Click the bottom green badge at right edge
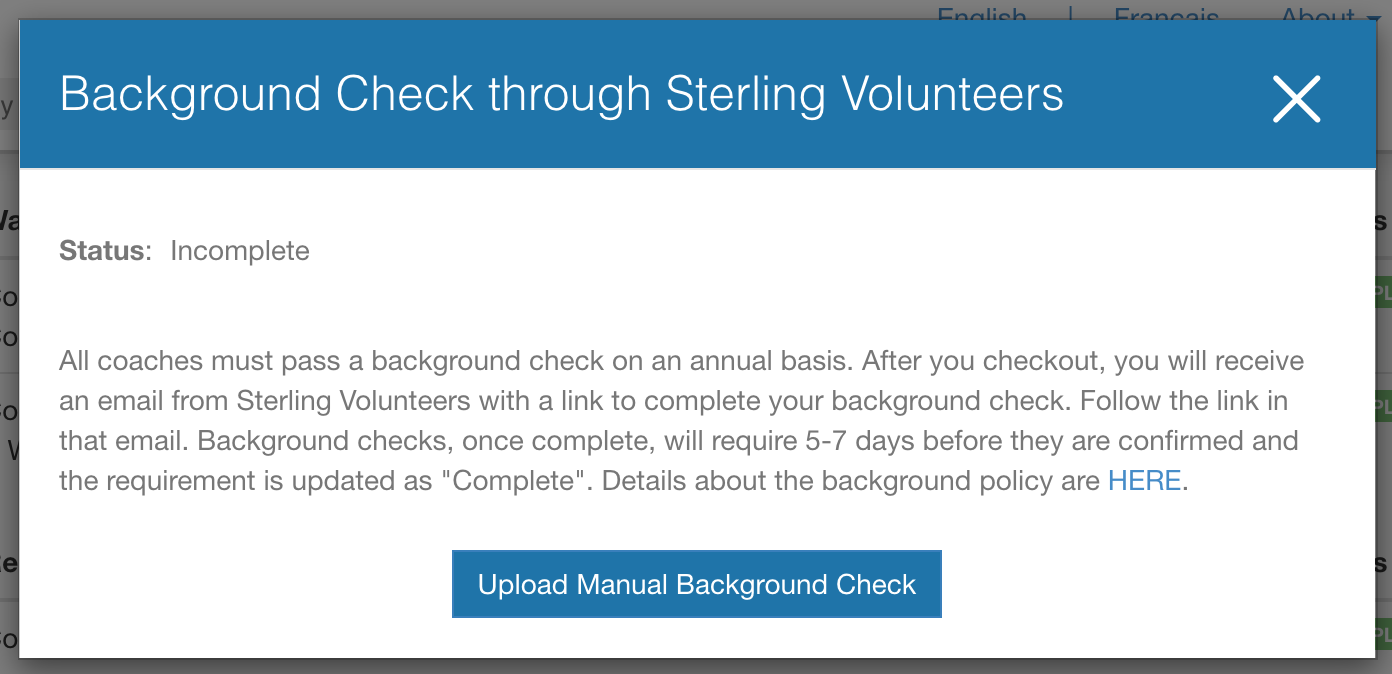The height and width of the screenshot is (674, 1392). 1383,633
